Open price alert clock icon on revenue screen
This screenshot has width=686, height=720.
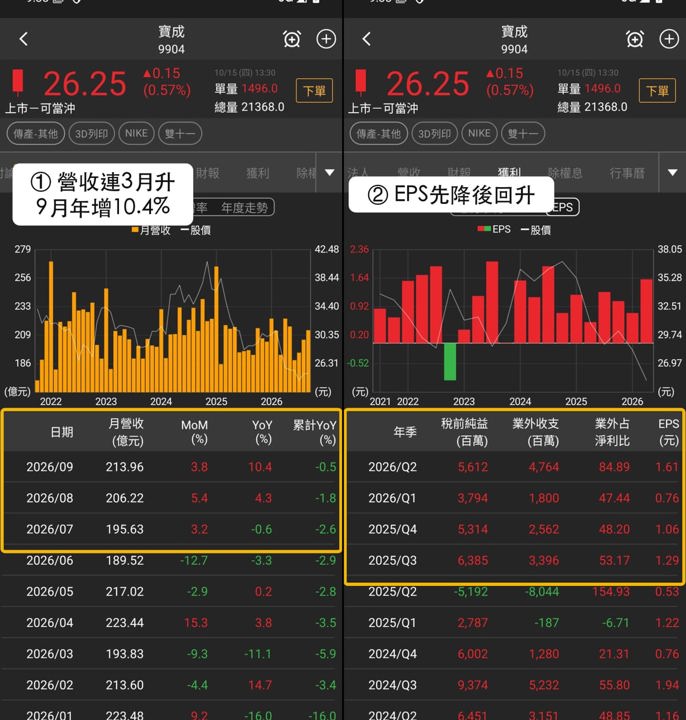292,39
